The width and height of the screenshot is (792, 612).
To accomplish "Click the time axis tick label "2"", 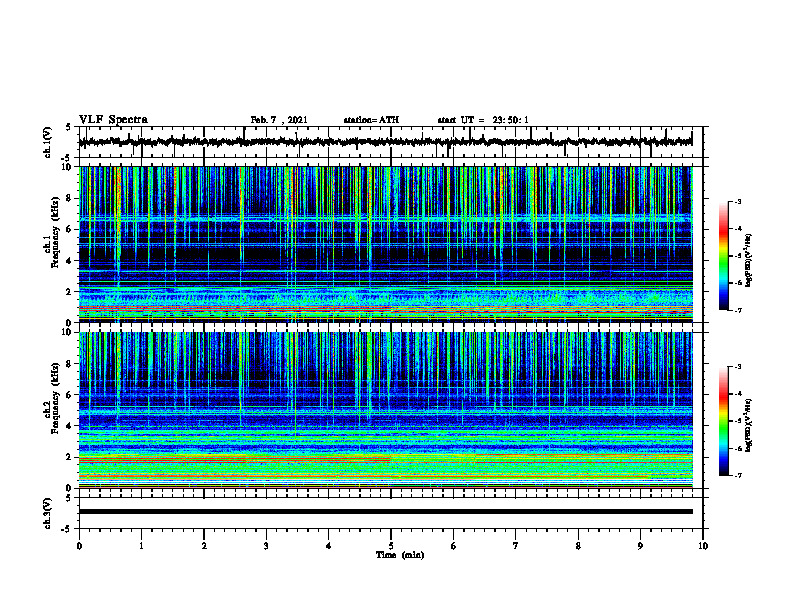I will coord(204,546).
